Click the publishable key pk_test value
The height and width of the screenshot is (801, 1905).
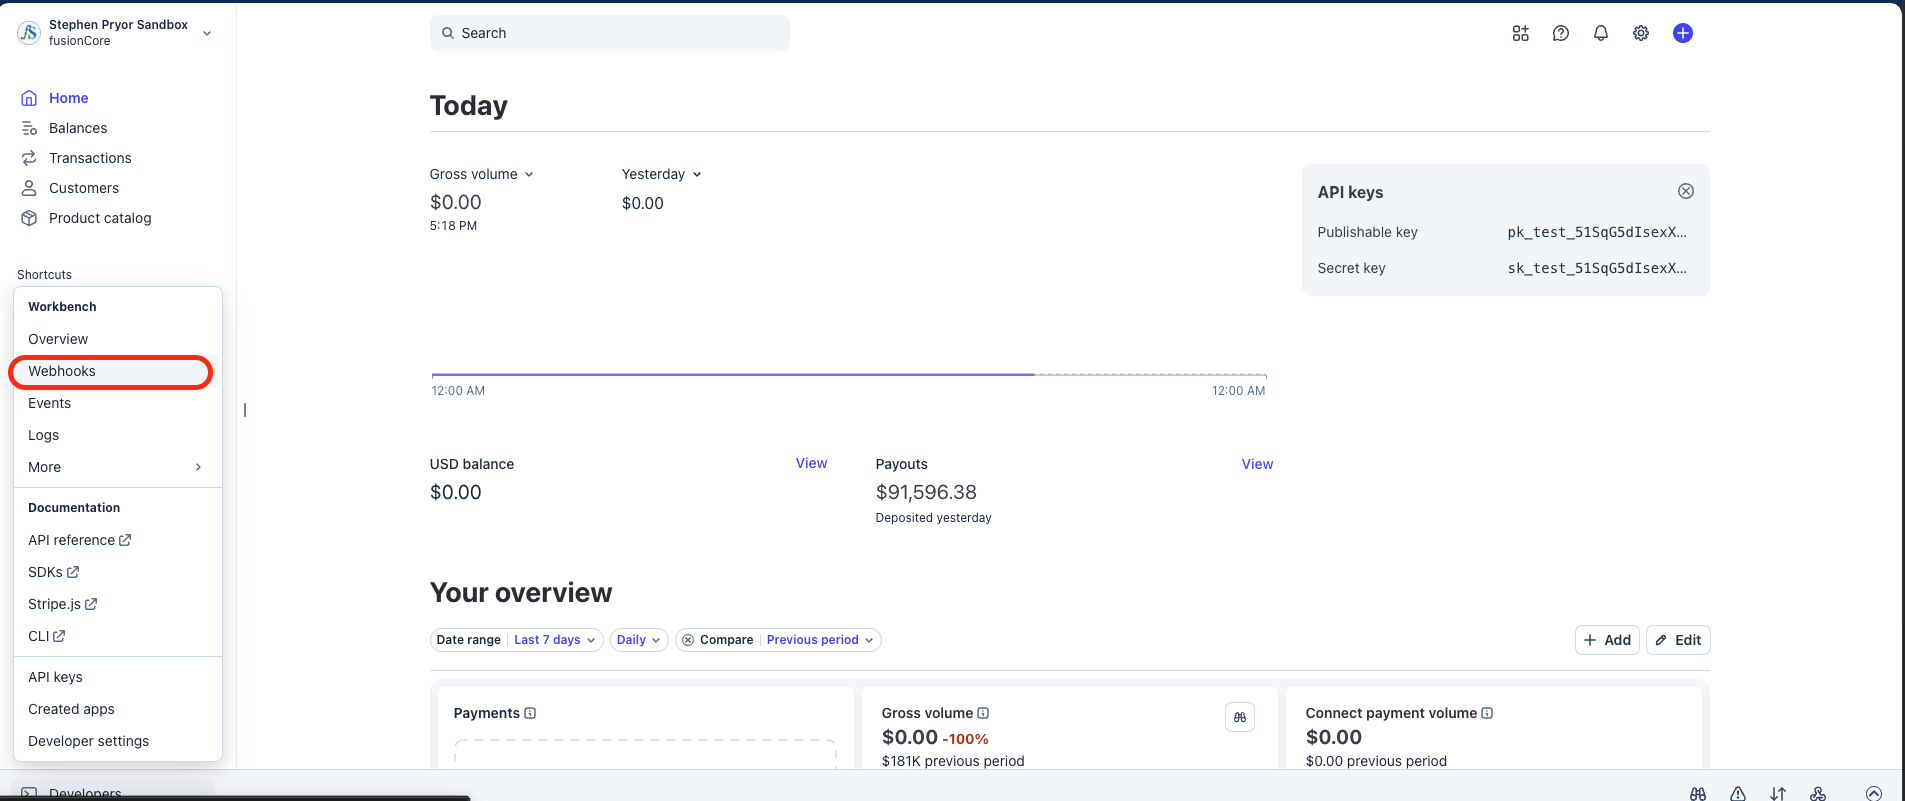tap(1597, 232)
